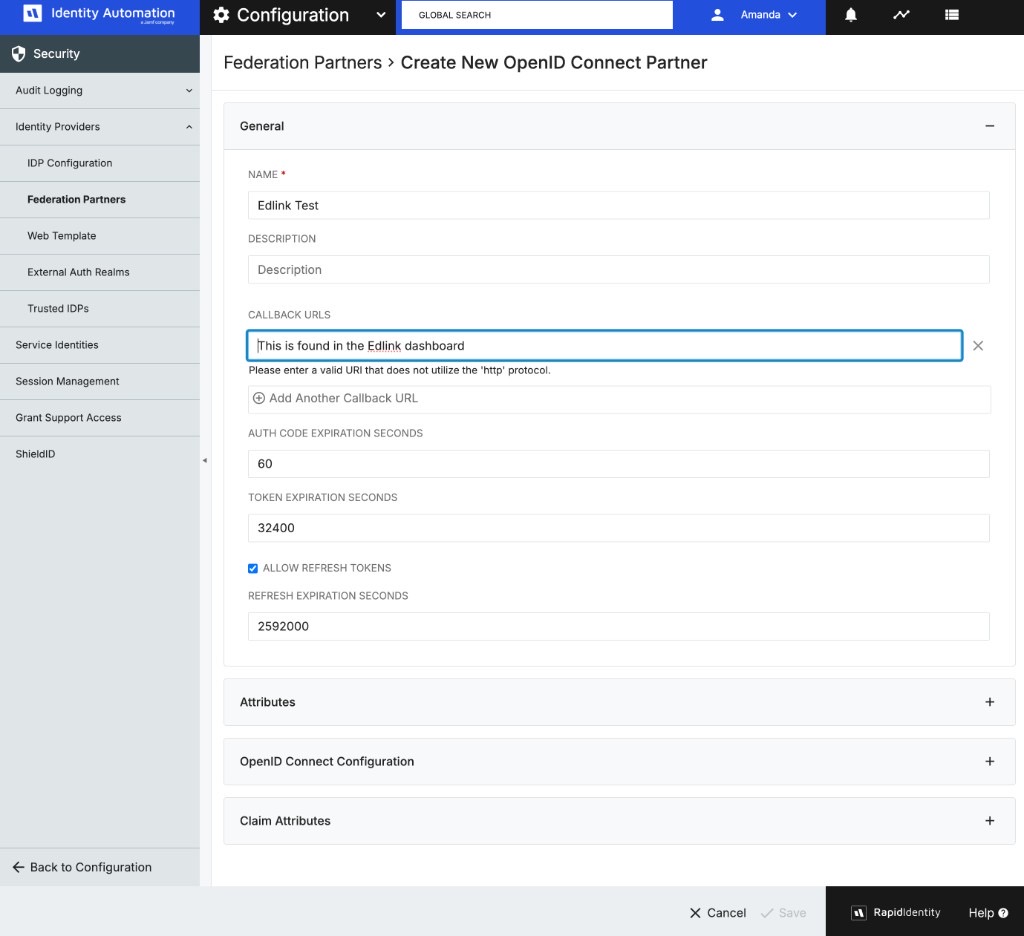Open the activity chart icon
Screen dimensions: 1024x936
pyautogui.click(x=901, y=14)
